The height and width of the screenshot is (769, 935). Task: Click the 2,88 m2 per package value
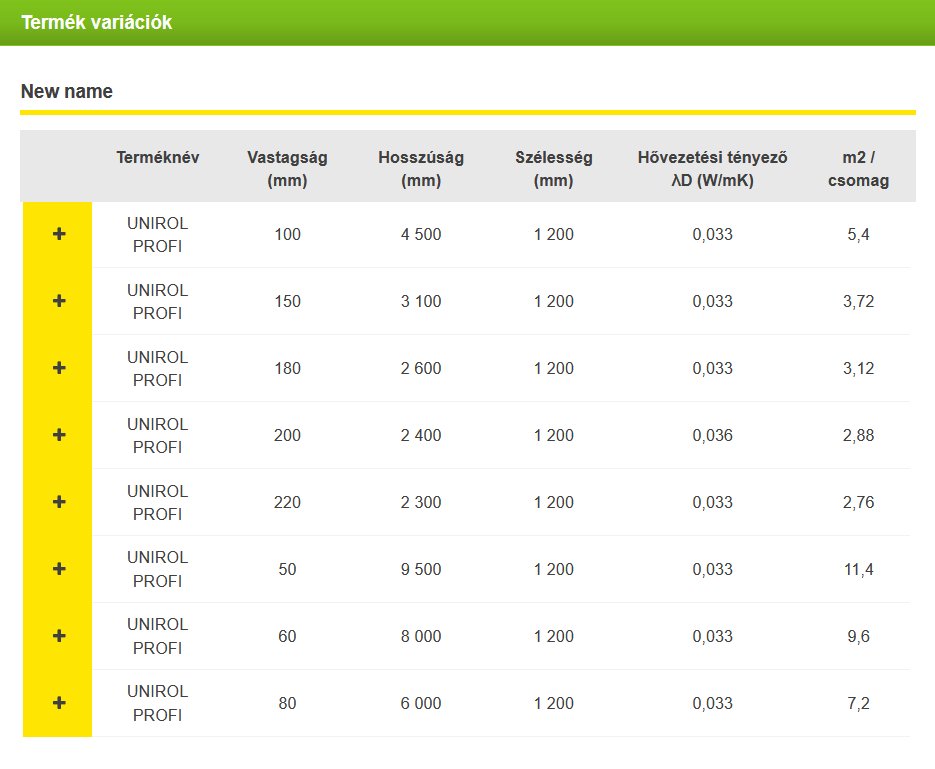point(859,435)
